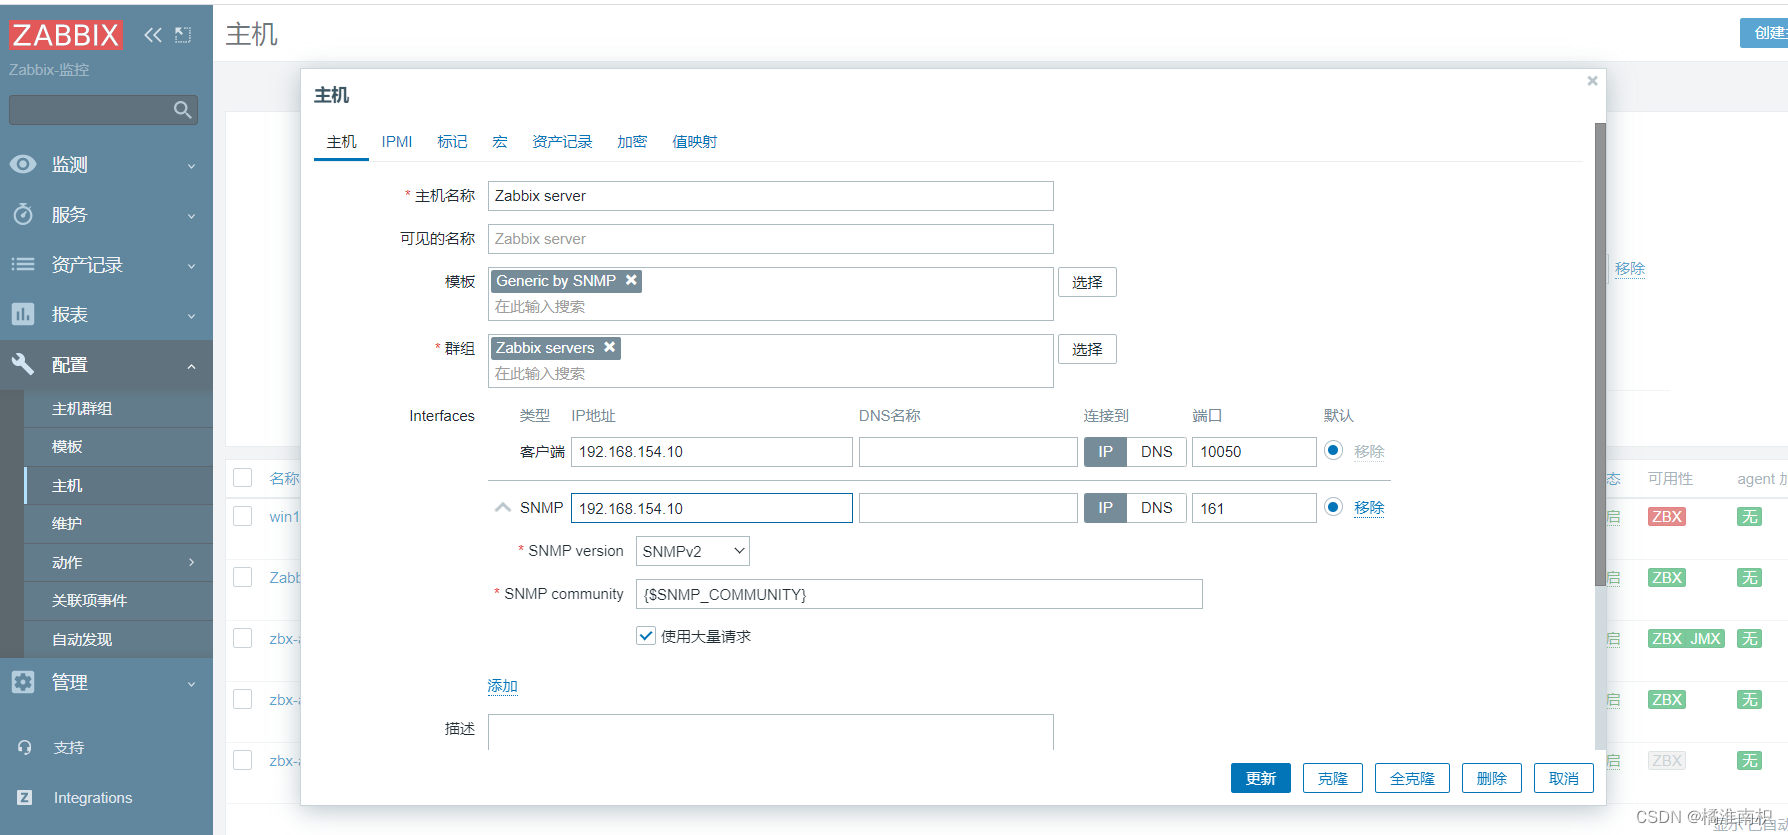Click 选择 button next to templates

pyautogui.click(x=1087, y=282)
